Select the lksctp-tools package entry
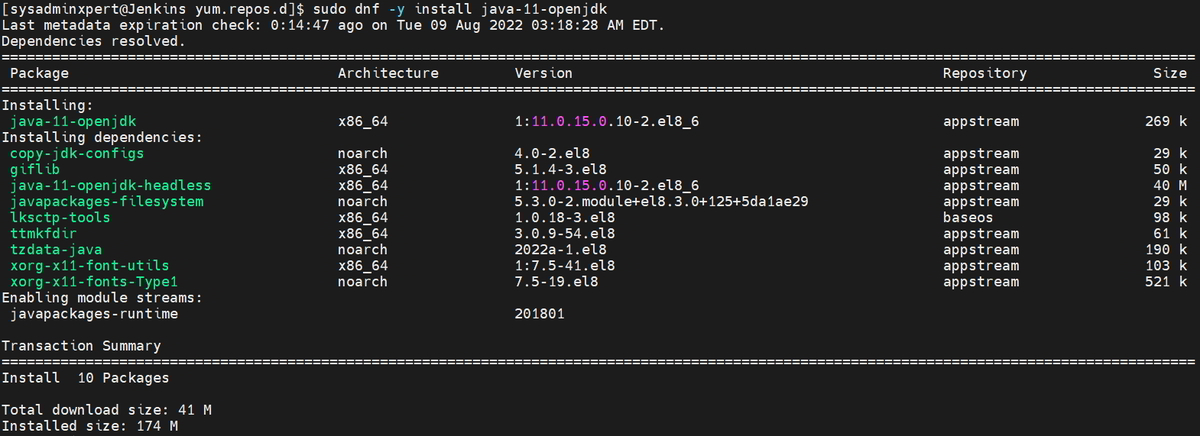The image size is (1200, 436). (60, 217)
